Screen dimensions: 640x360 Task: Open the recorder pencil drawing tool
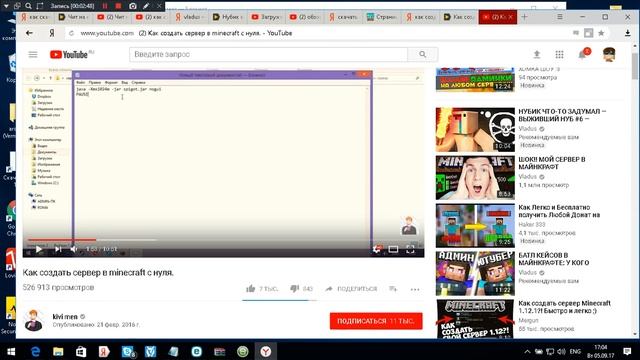146,6
